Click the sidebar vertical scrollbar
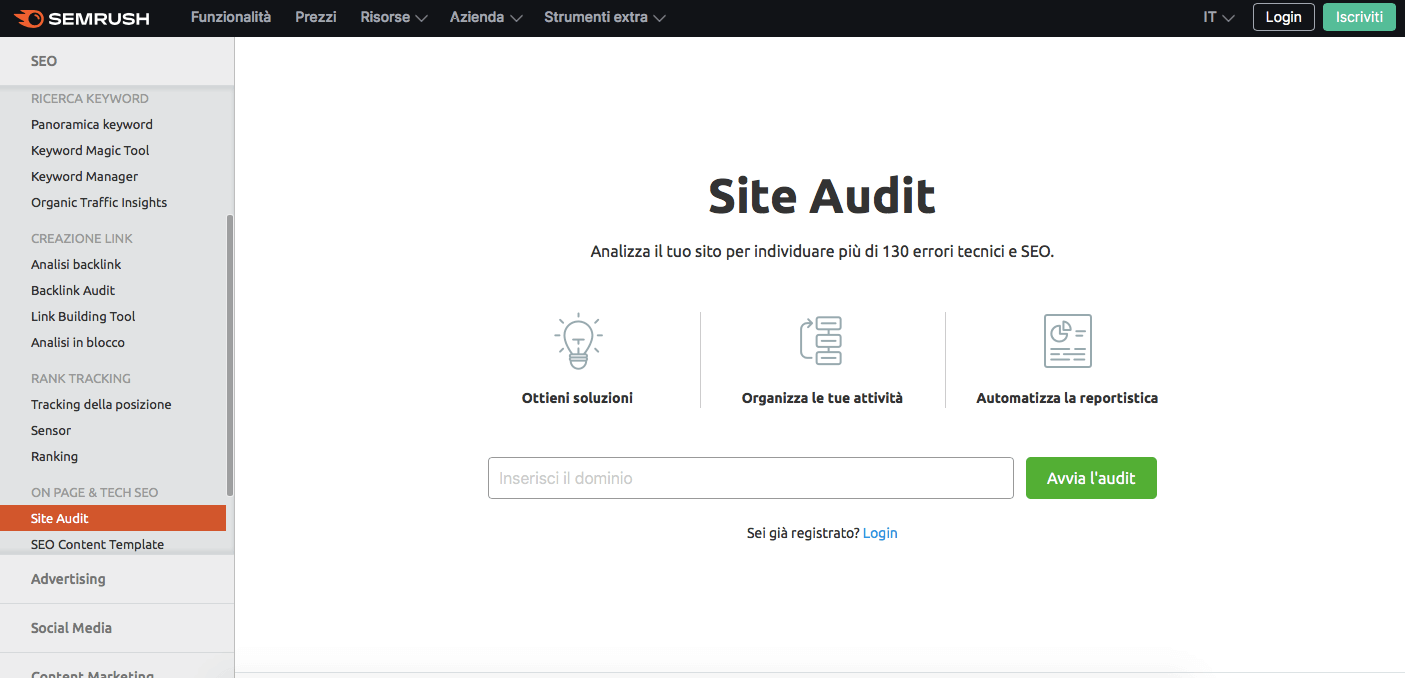This screenshot has height=678, width=1405. 230,355
